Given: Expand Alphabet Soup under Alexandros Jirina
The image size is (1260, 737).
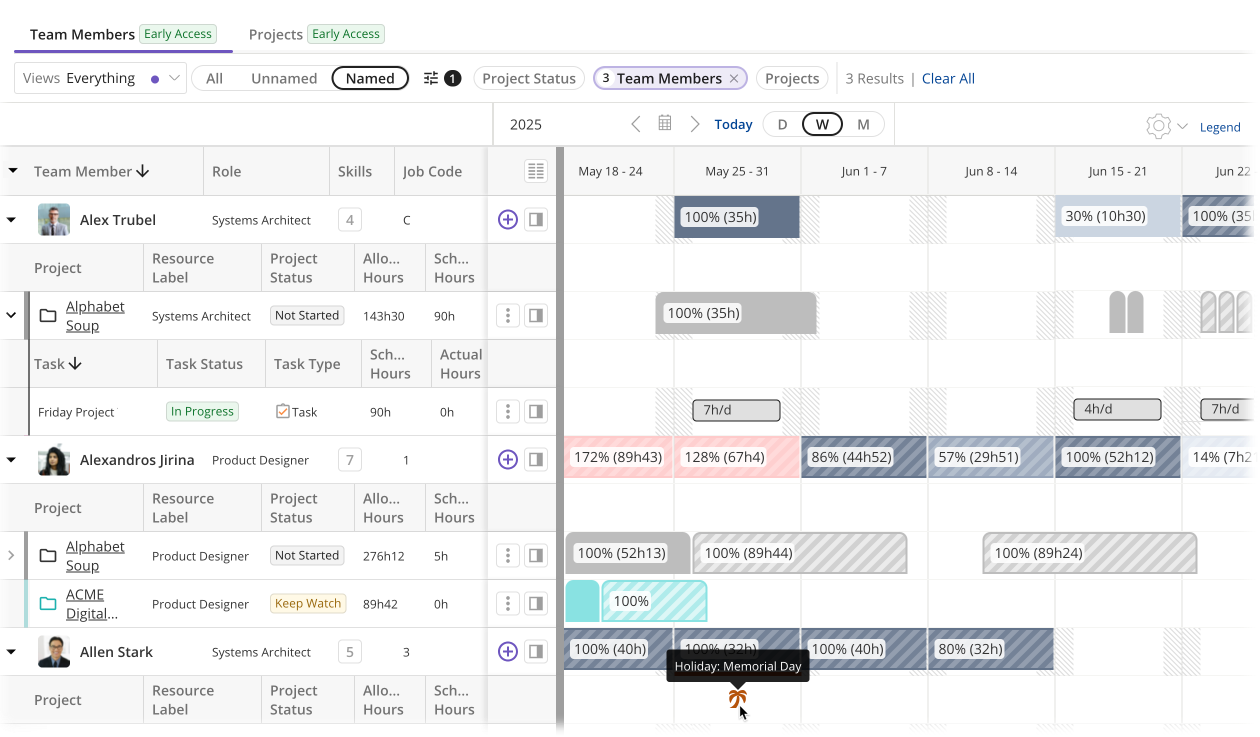Looking at the screenshot, I should coord(12,555).
